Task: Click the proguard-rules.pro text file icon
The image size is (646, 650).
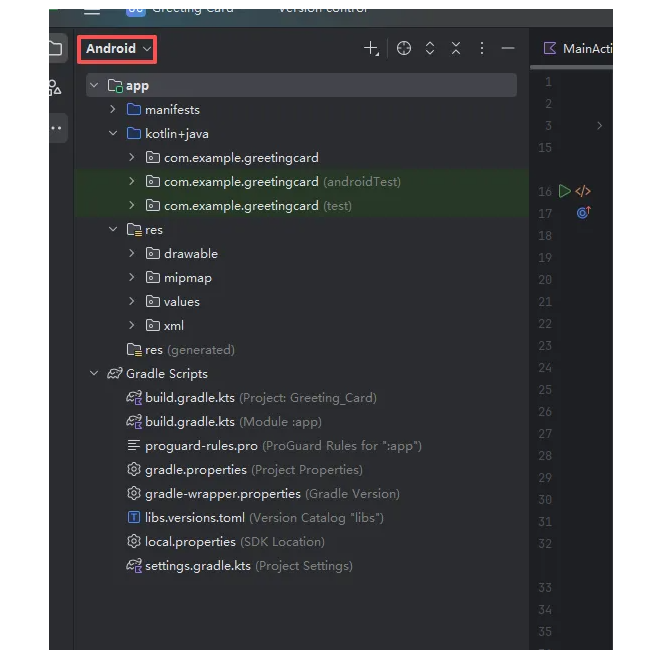Action: point(134,446)
